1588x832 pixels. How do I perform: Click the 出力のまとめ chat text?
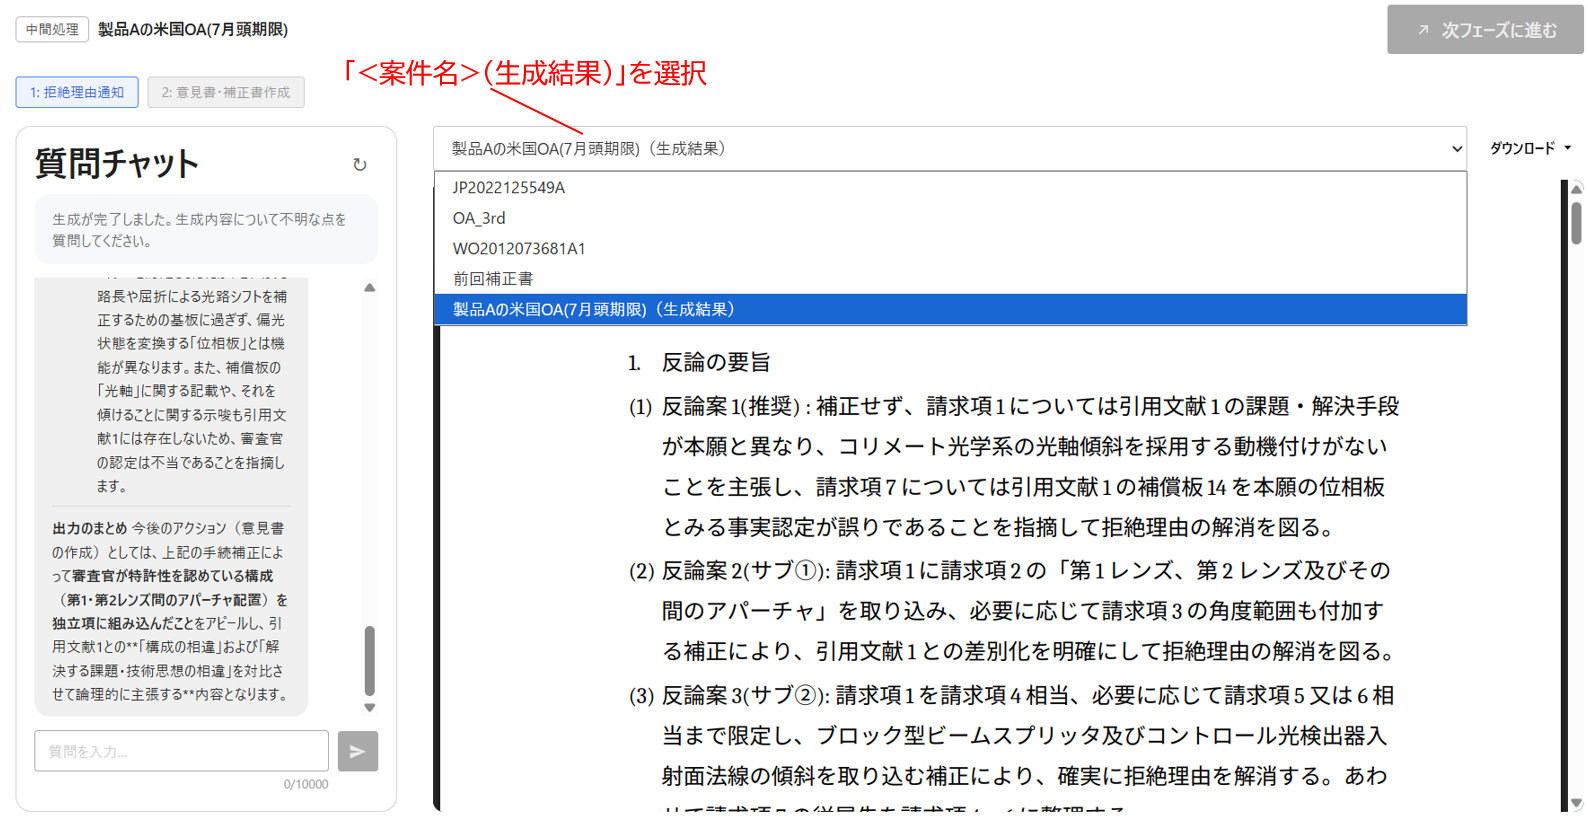pyautogui.click(x=170, y=611)
